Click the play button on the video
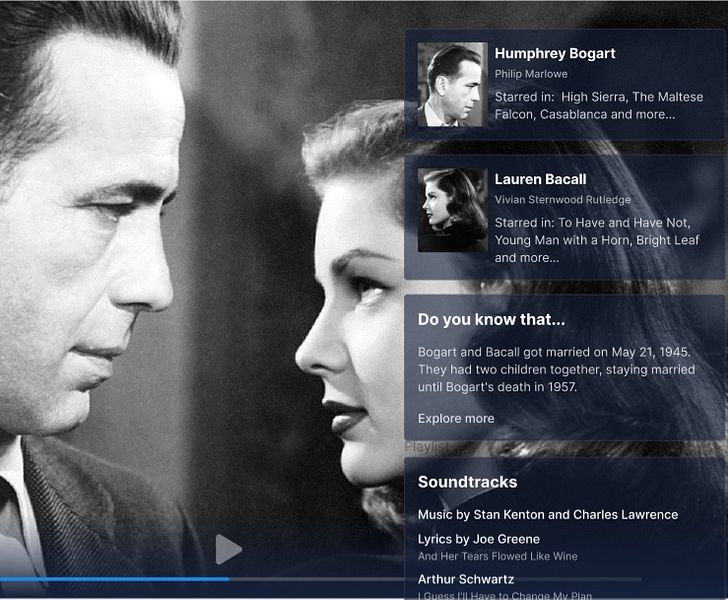728x600 pixels. [x=228, y=549]
